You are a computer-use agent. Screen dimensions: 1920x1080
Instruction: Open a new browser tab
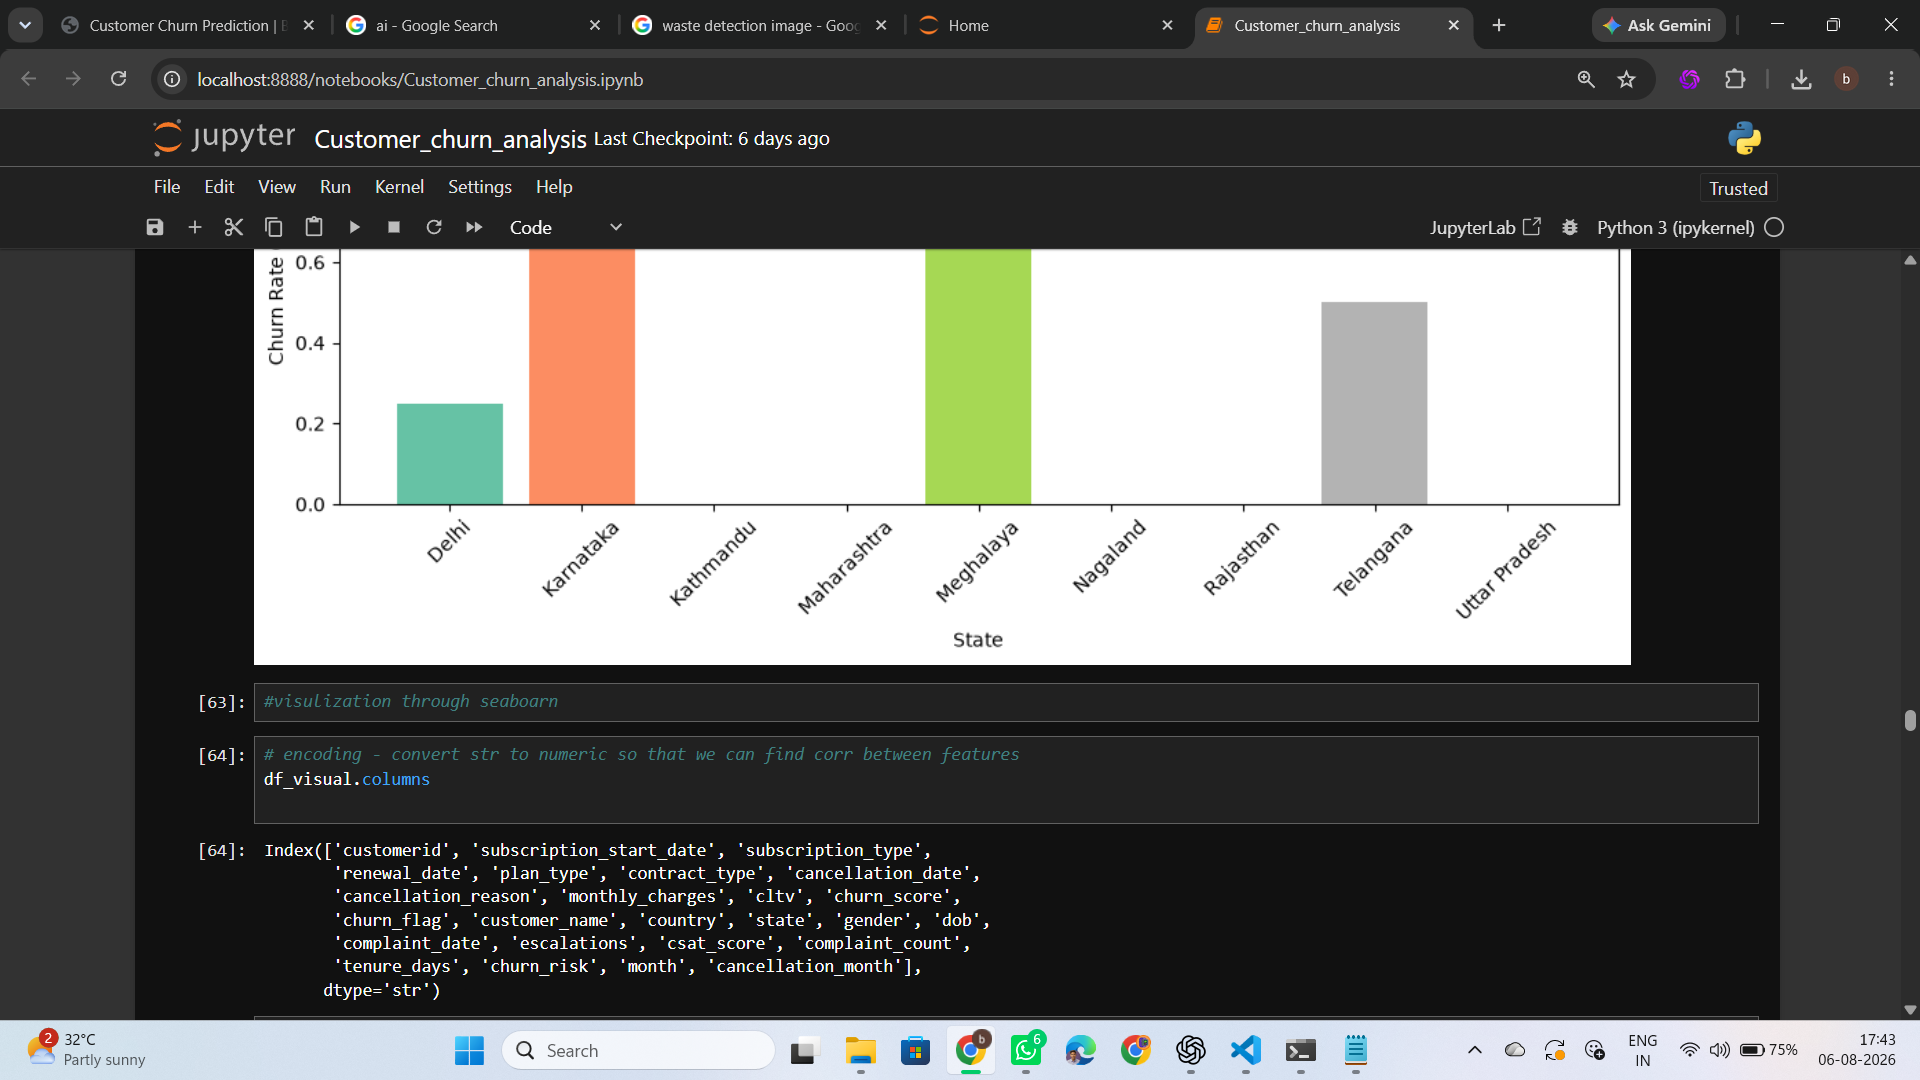pyautogui.click(x=1499, y=25)
